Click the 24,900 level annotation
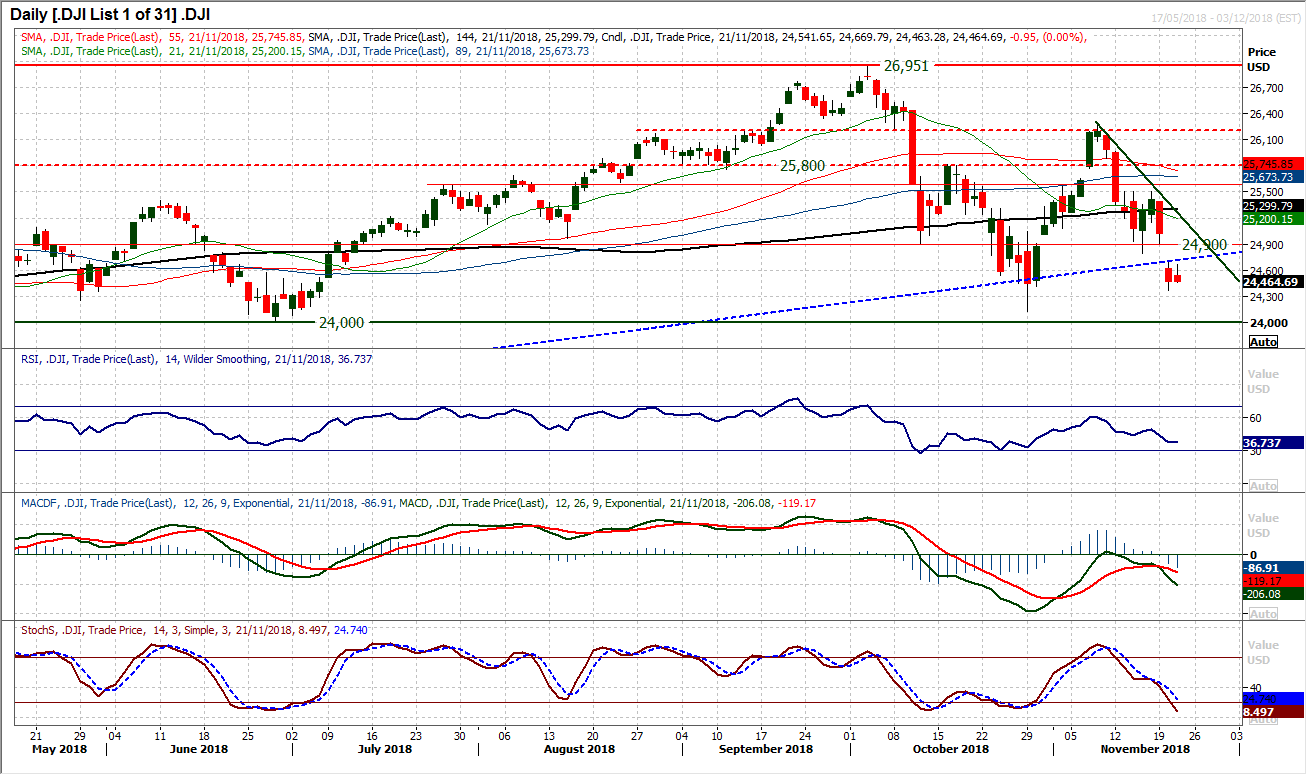 tap(1204, 244)
